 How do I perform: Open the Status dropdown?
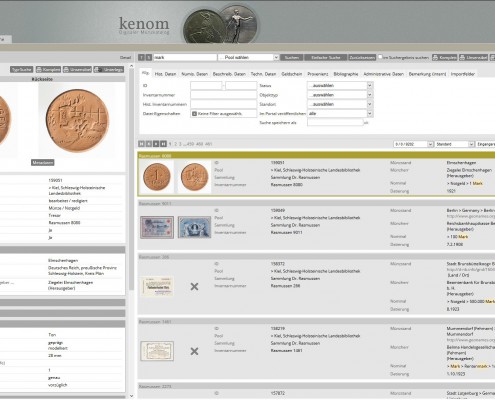coord(340,86)
